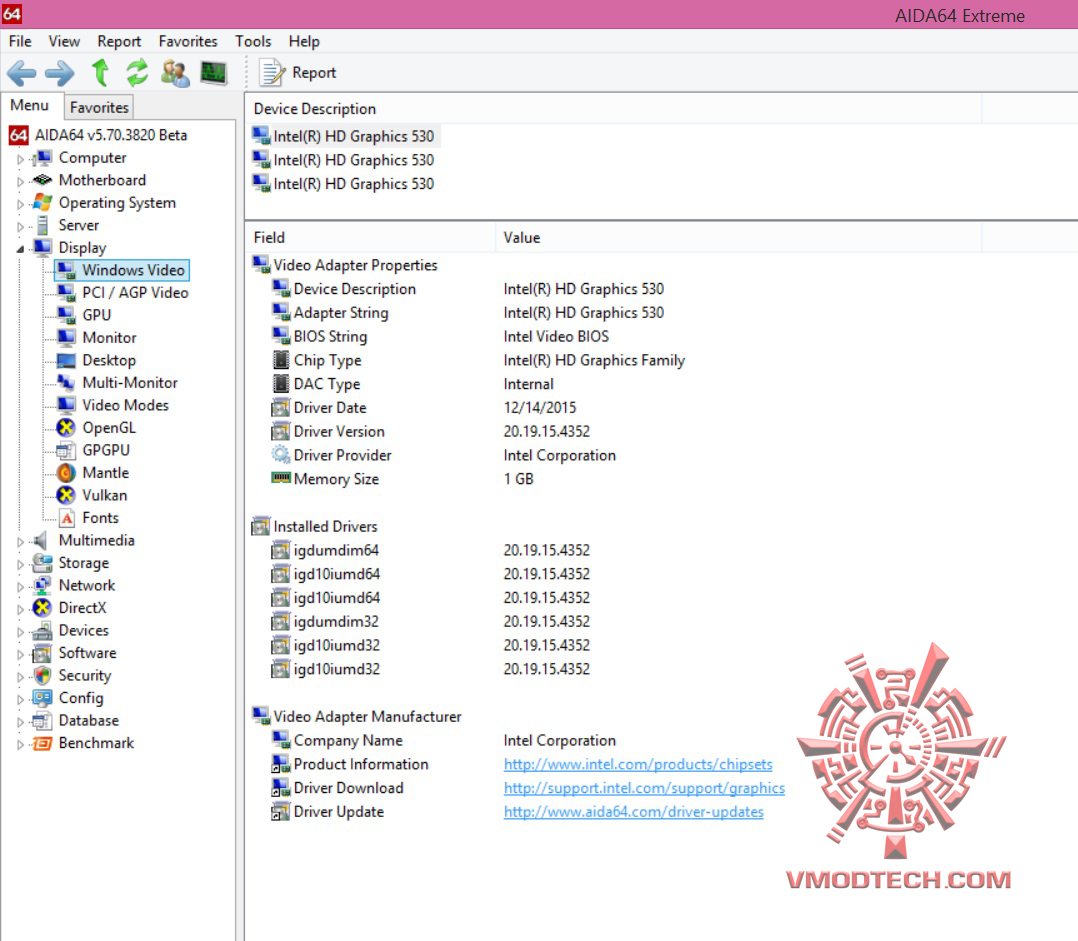Expand the DirectX tree node
The height and width of the screenshot is (941, 1078).
click(20, 609)
